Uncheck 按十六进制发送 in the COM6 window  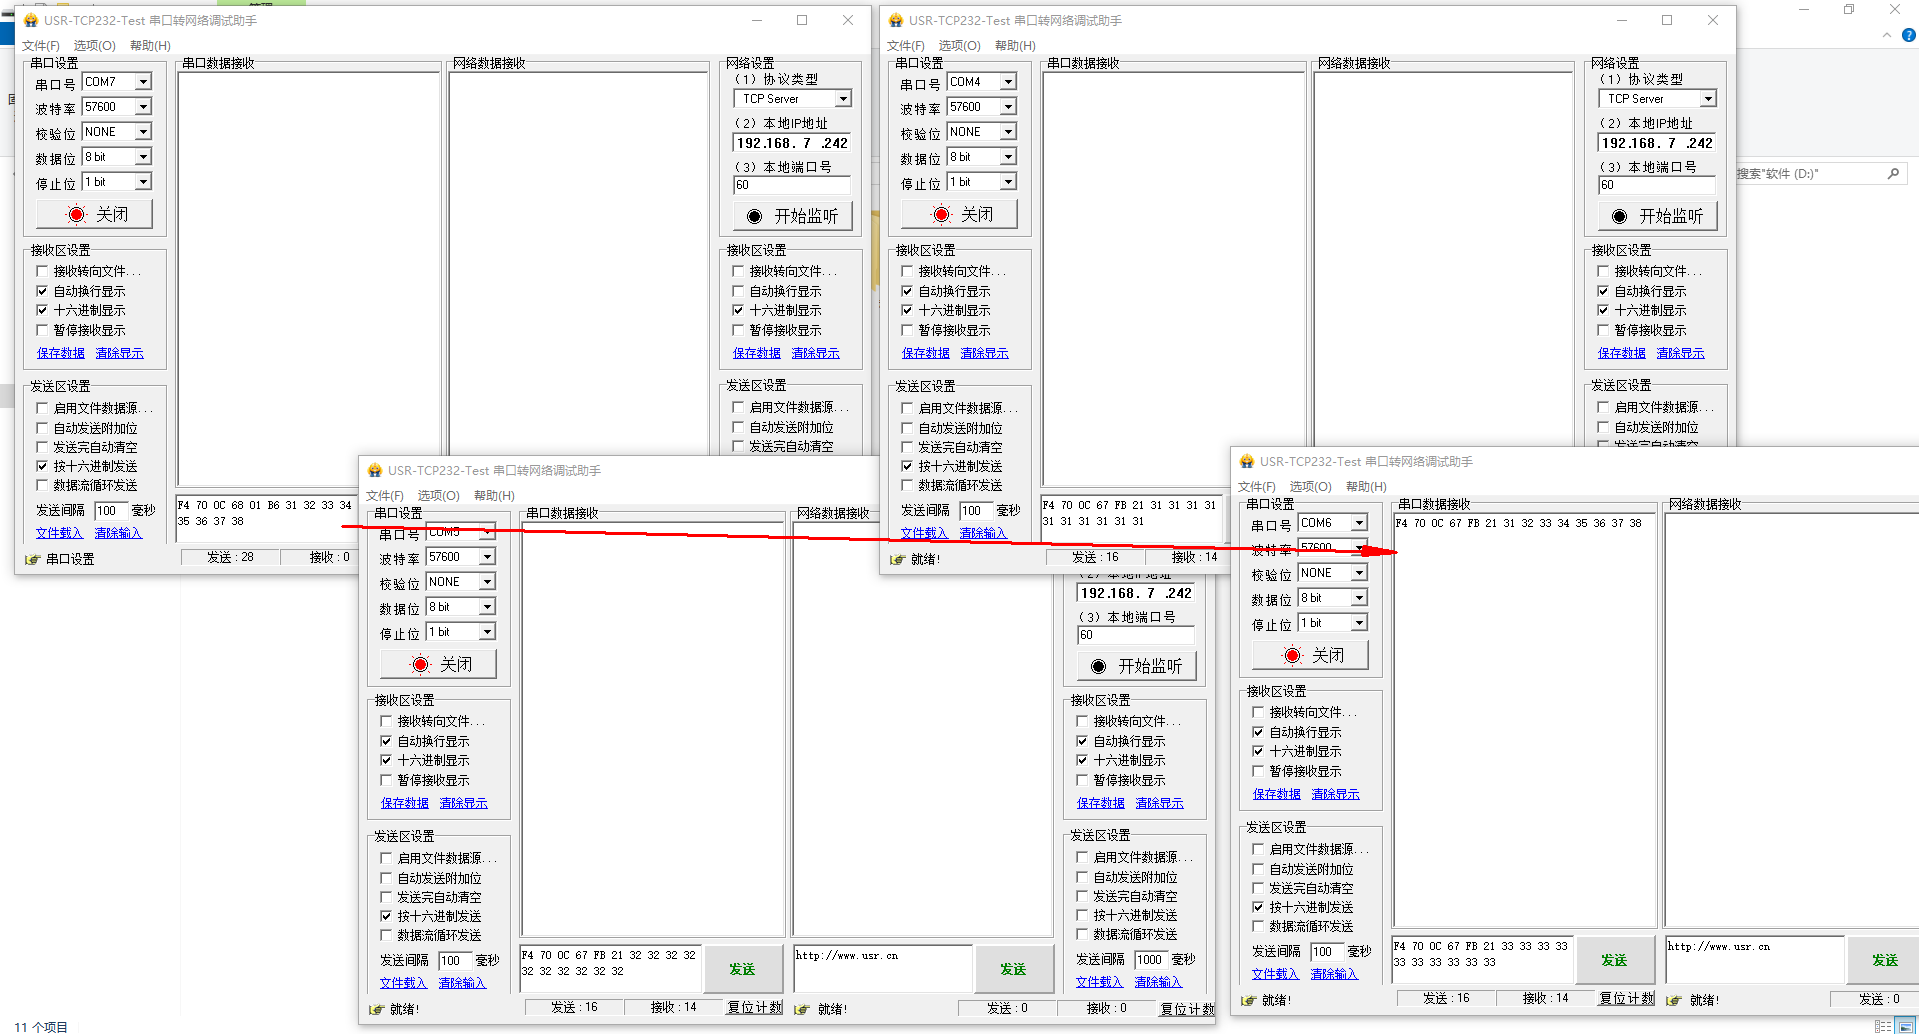(1258, 907)
